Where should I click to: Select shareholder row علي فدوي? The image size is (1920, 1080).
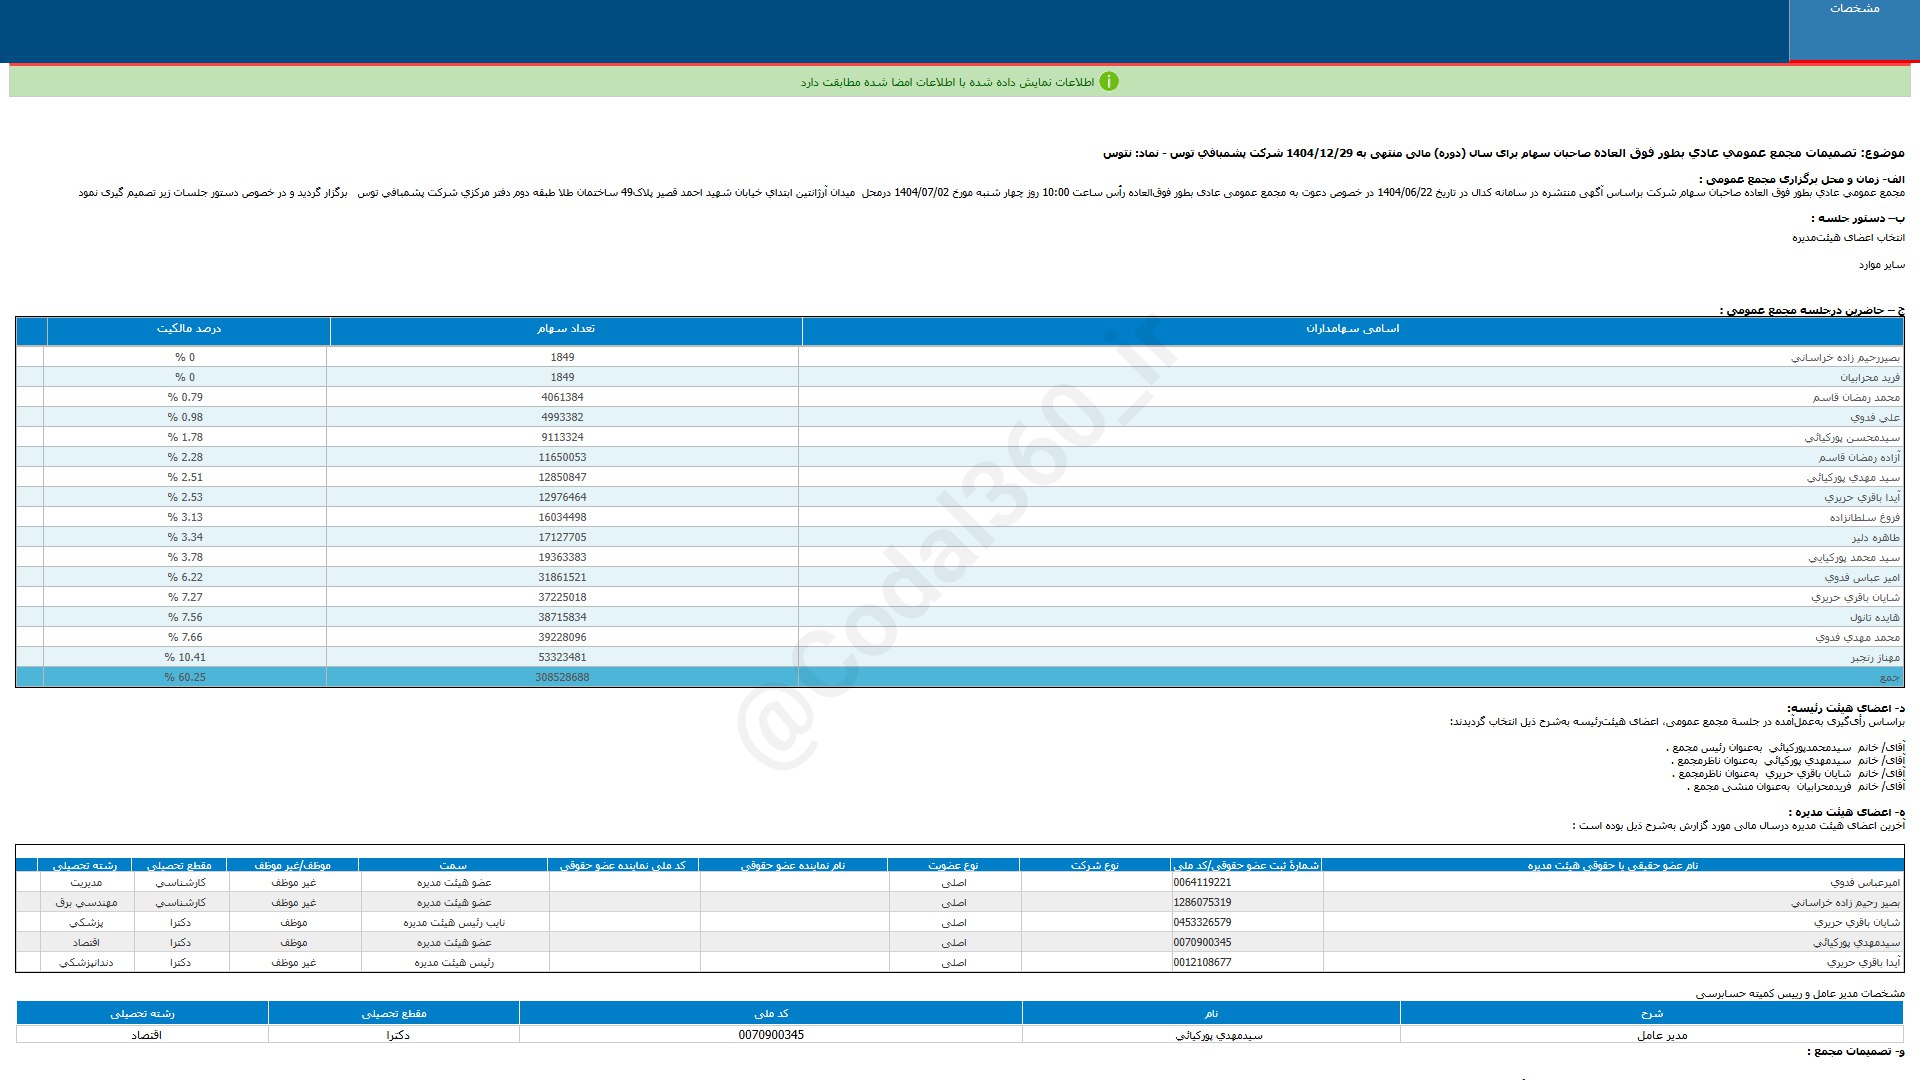coord(1874,418)
